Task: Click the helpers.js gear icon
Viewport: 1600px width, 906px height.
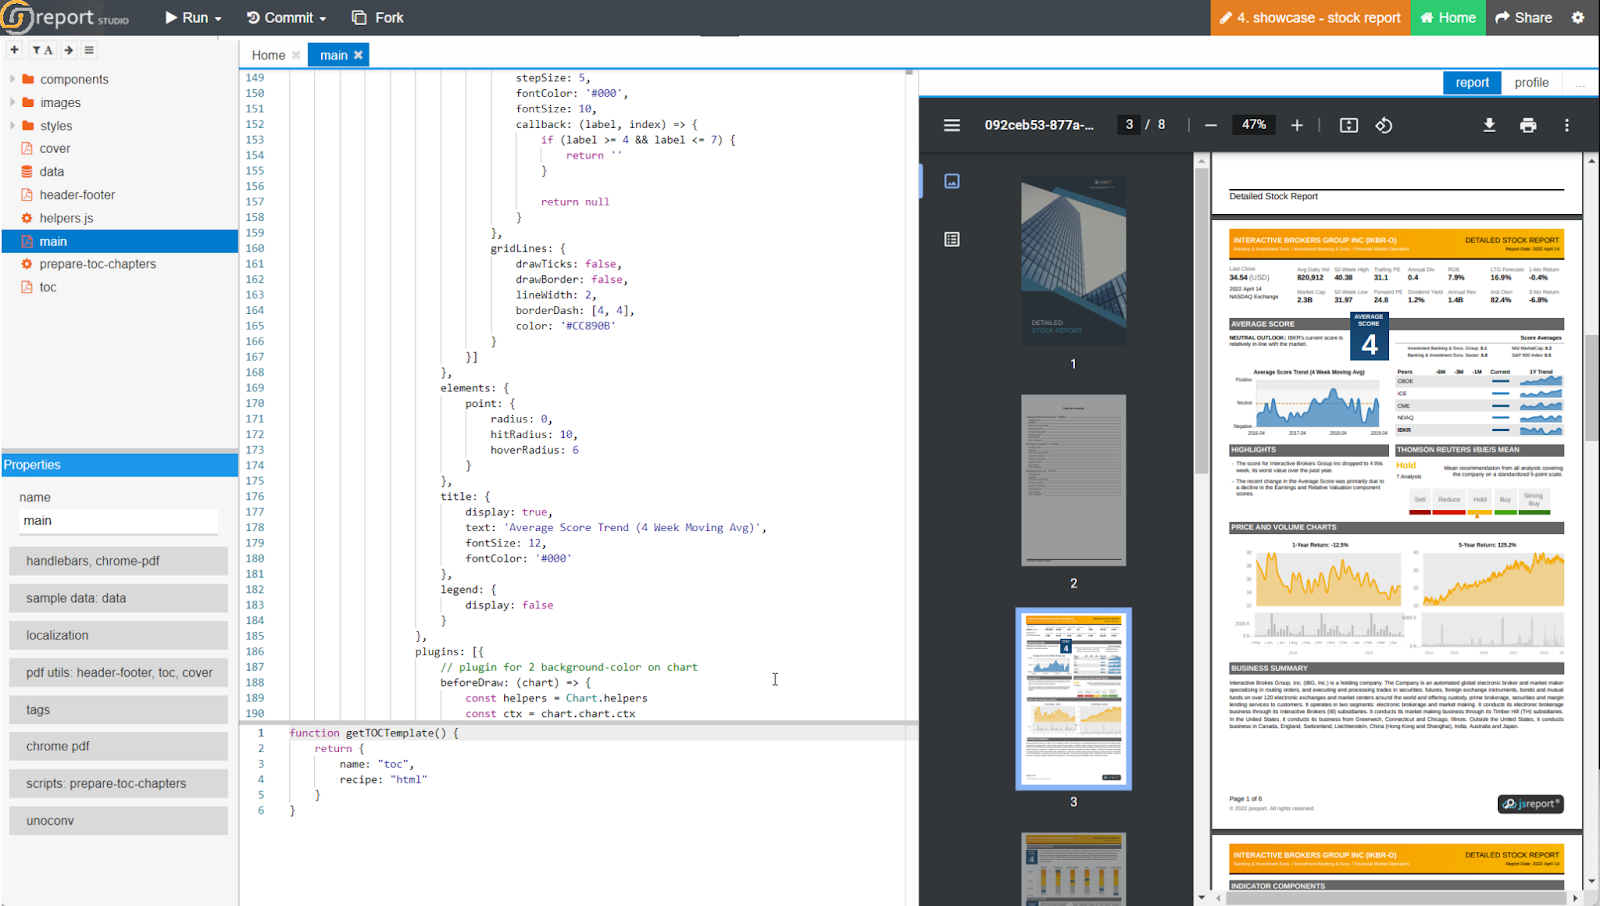Action: [x=27, y=218]
